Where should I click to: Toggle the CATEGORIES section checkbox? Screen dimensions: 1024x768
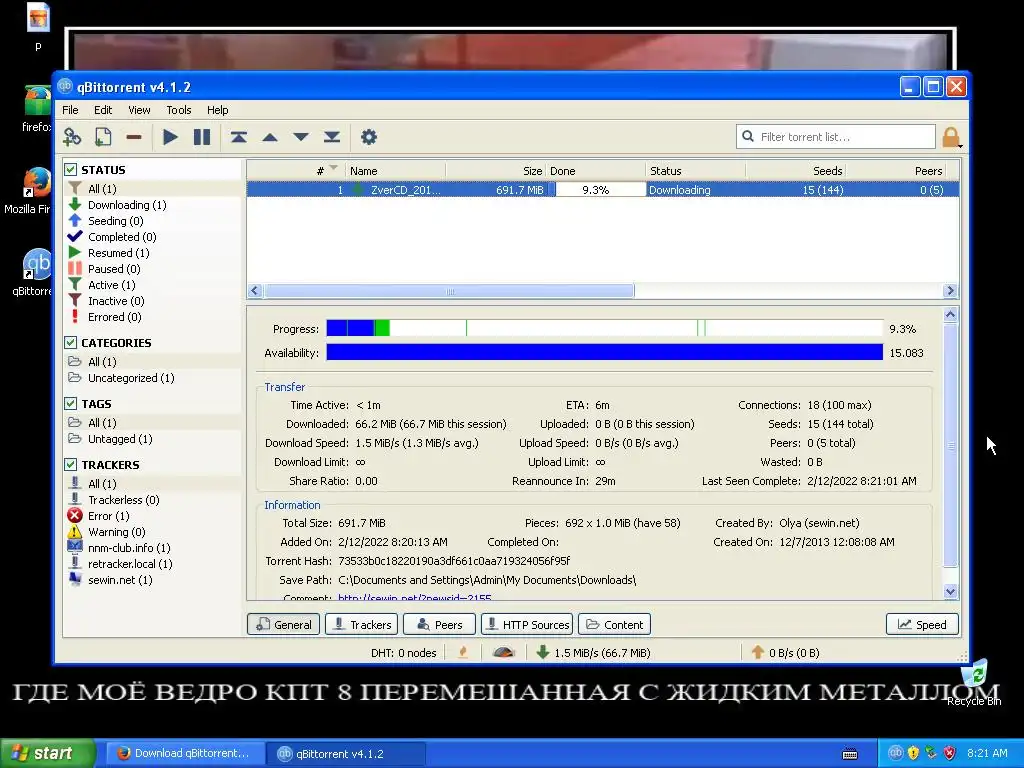71,342
